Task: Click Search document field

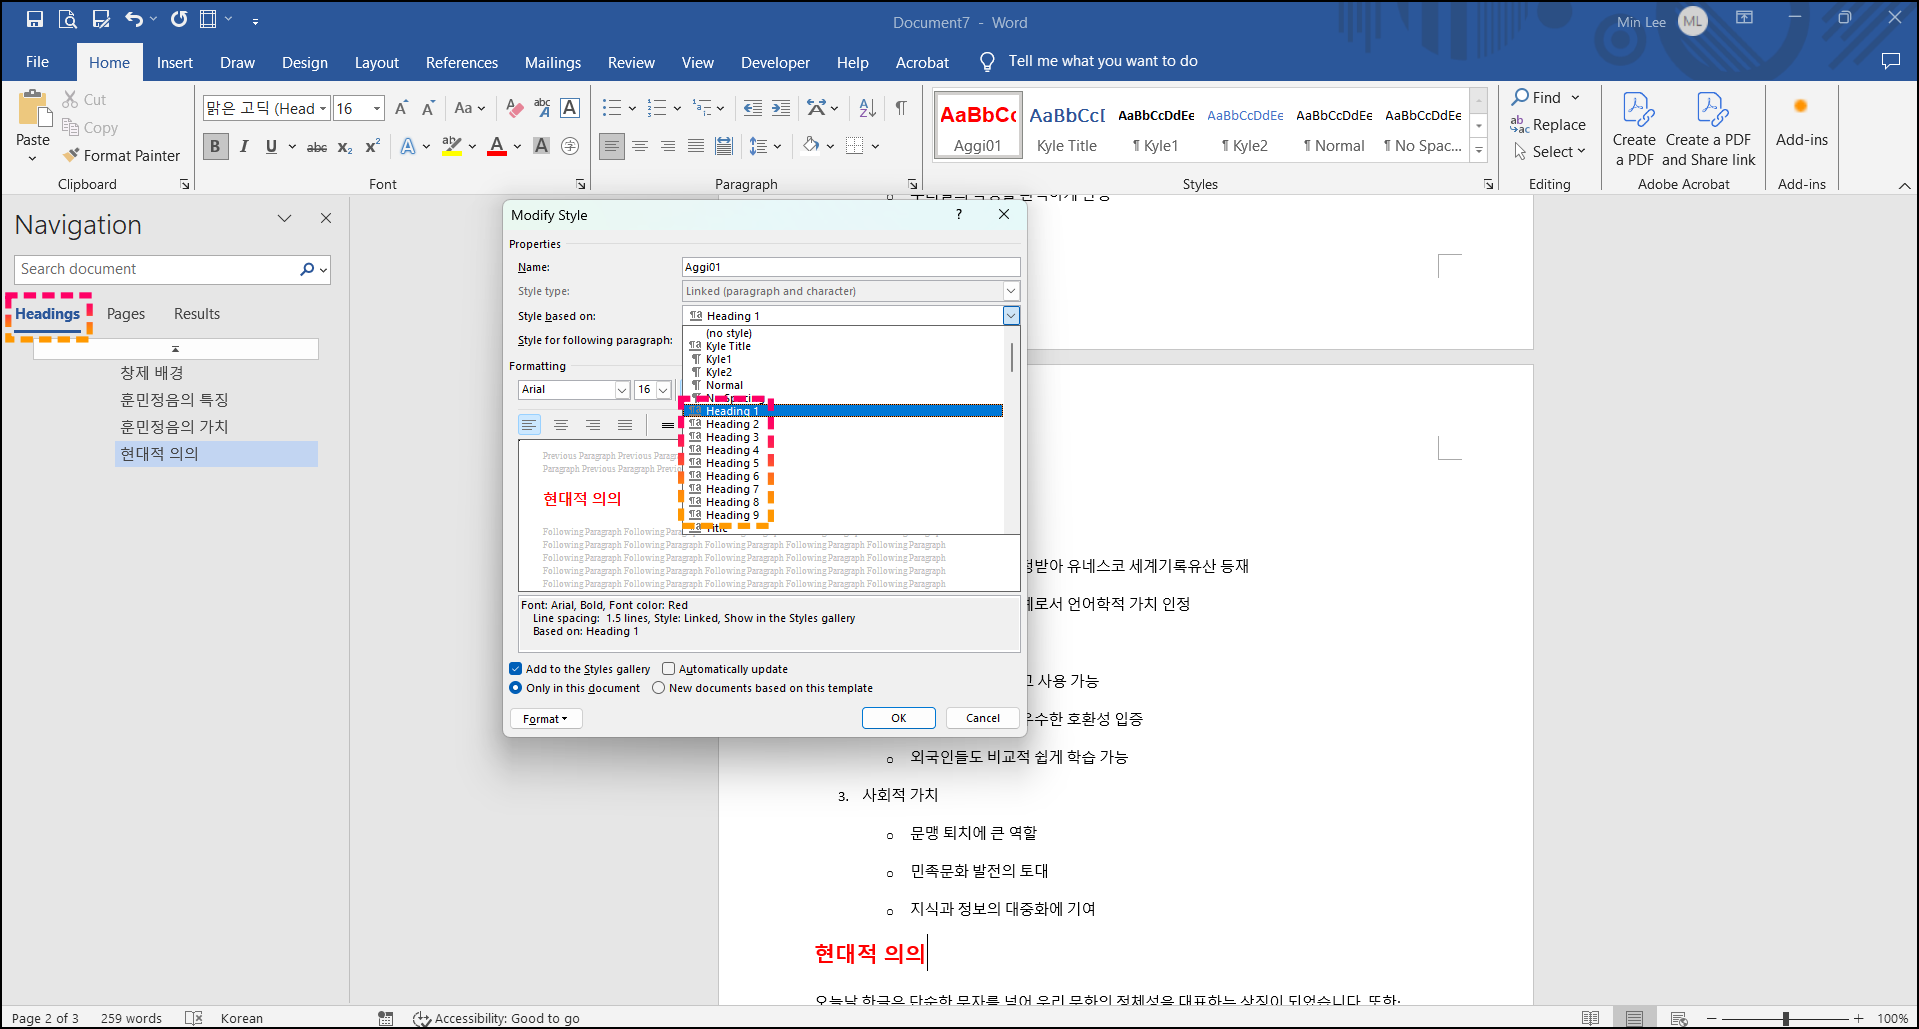Action: (156, 270)
